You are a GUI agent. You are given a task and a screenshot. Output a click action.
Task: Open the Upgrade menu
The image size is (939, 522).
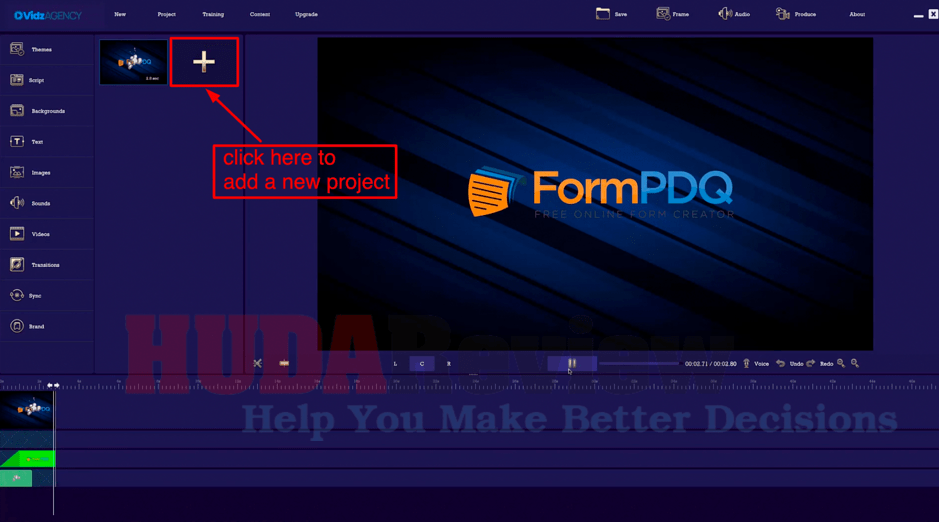coord(306,14)
